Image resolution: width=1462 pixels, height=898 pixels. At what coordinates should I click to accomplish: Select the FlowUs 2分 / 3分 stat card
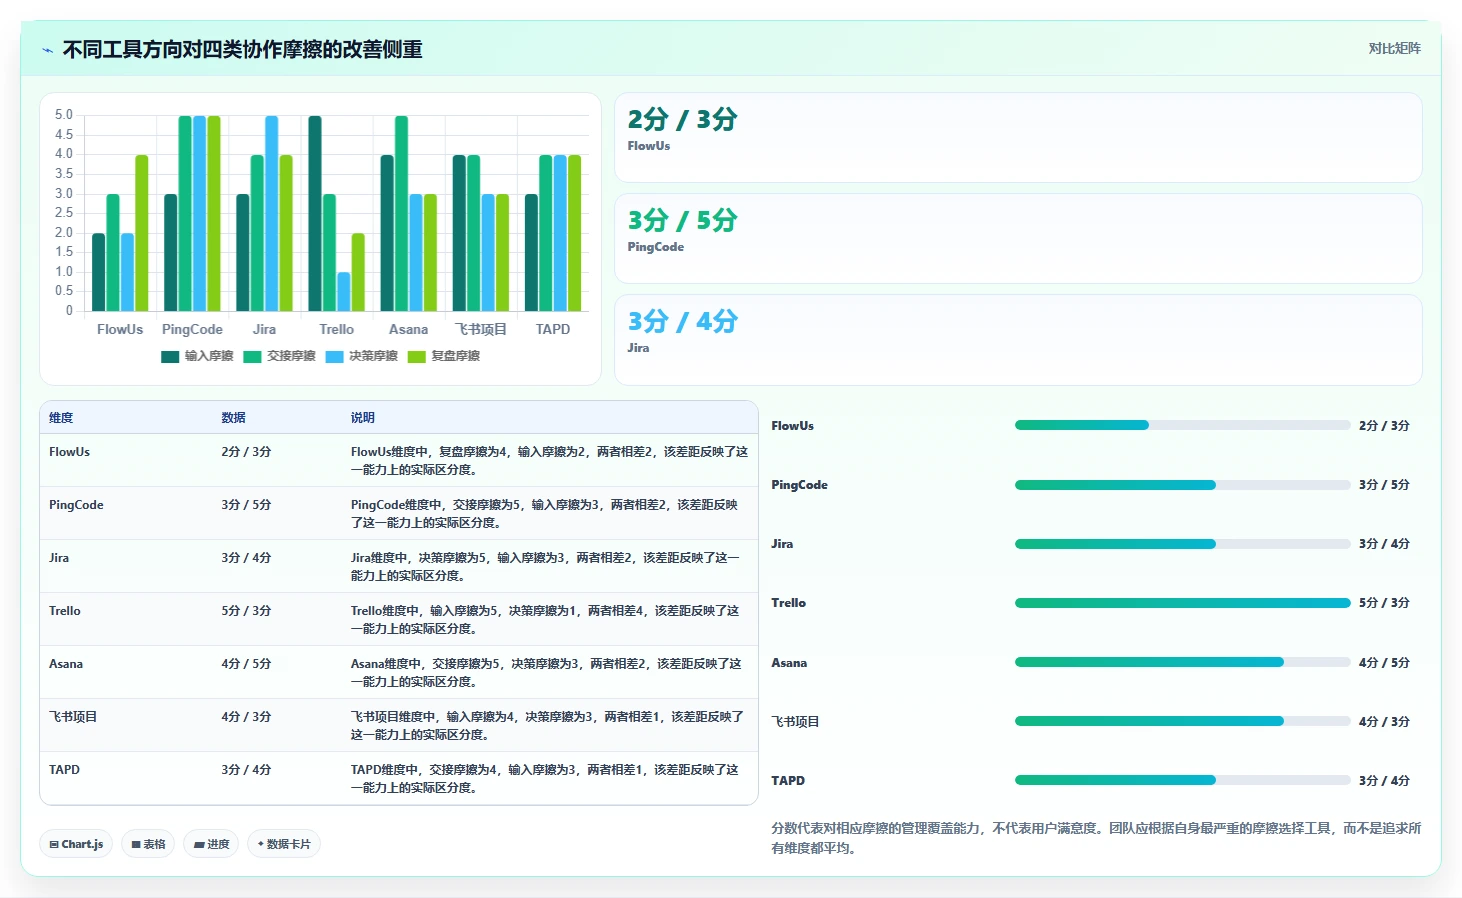coord(1018,137)
